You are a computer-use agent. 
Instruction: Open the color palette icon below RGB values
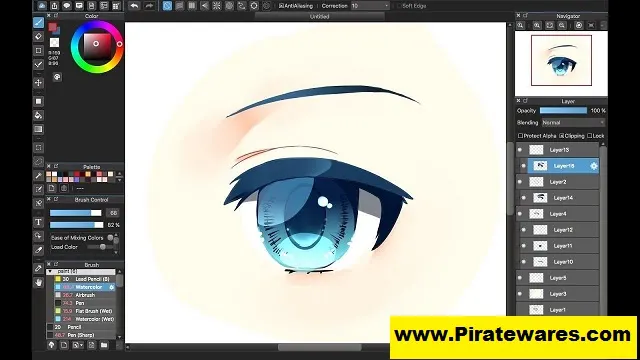[x=57, y=77]
